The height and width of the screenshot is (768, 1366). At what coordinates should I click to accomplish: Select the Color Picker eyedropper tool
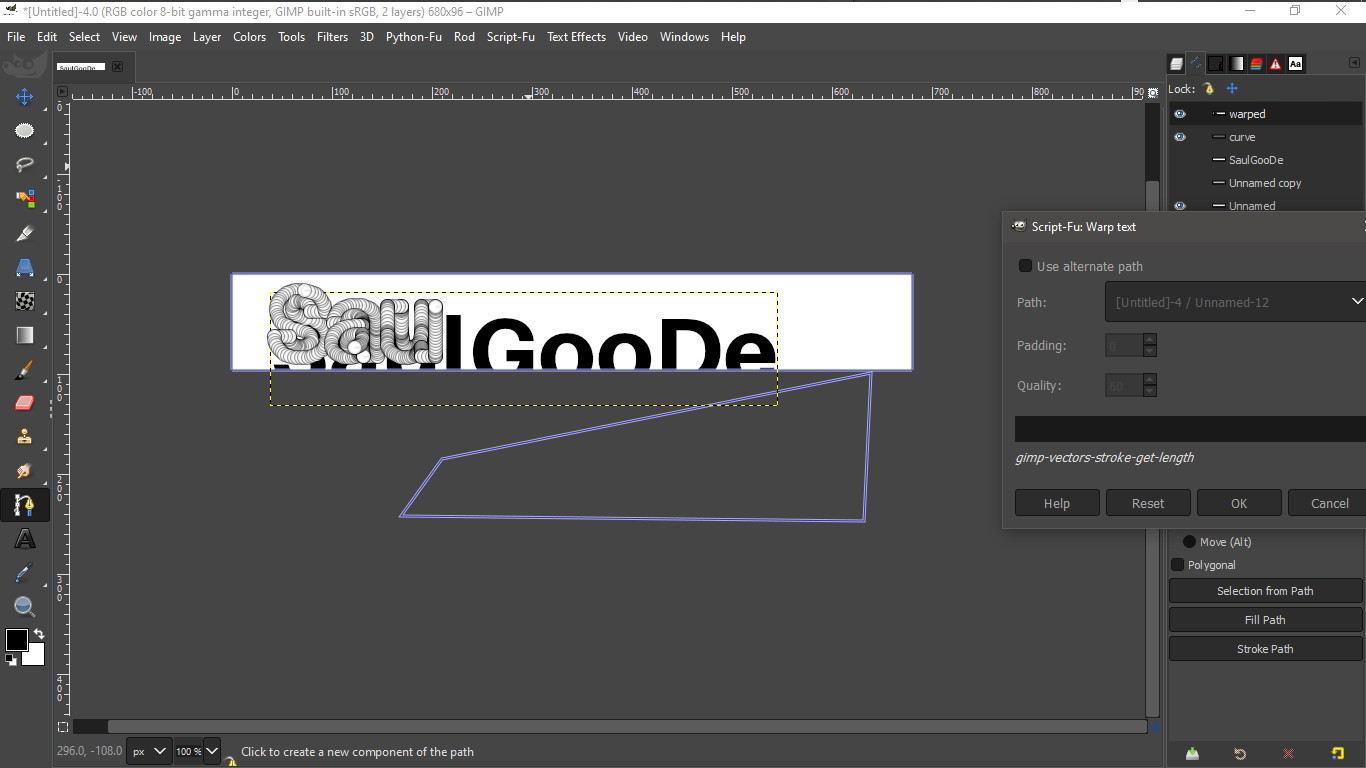(24, 573)
